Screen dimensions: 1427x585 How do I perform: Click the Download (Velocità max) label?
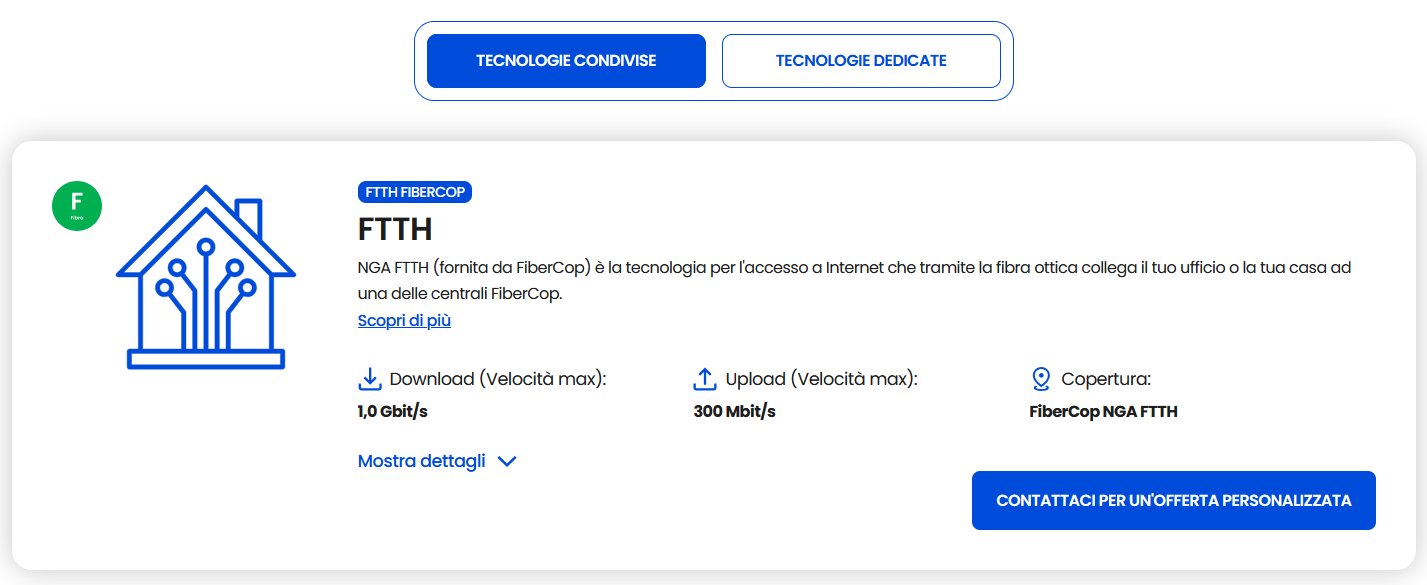point(498,379)
